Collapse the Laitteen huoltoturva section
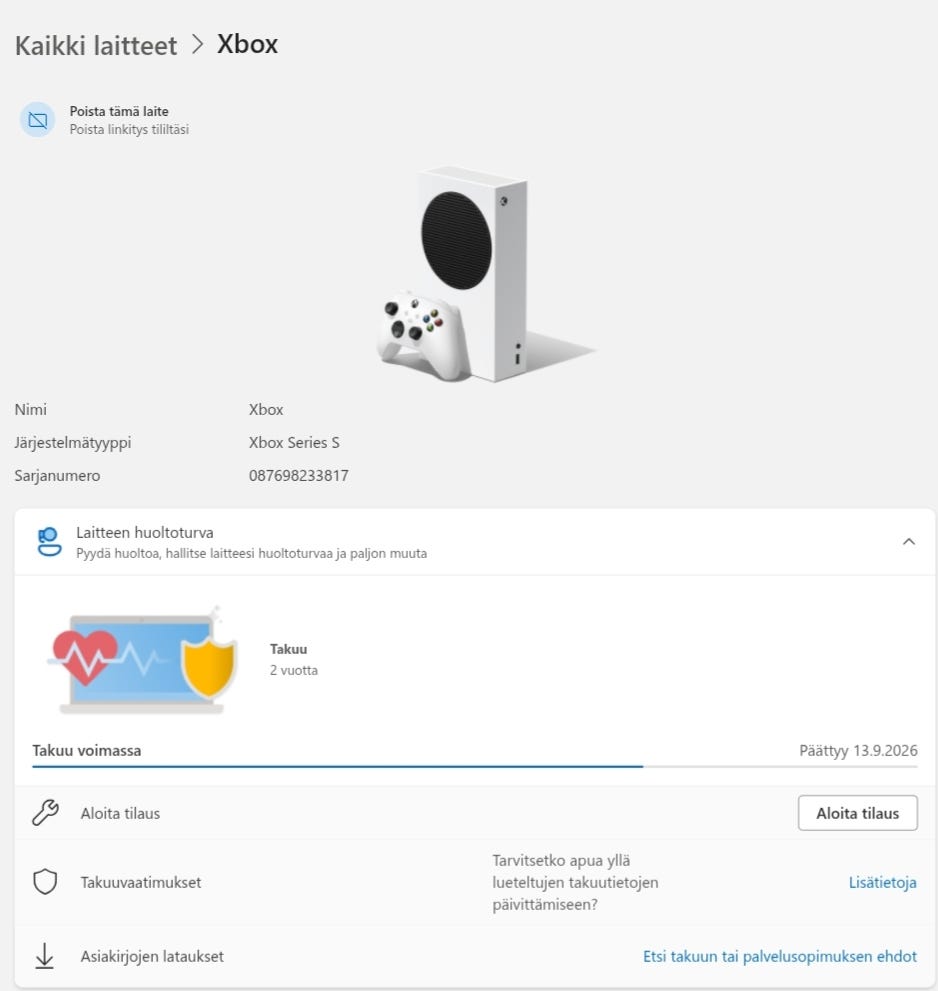Screen dimensions: 938x991 click(x=908, y=541)
